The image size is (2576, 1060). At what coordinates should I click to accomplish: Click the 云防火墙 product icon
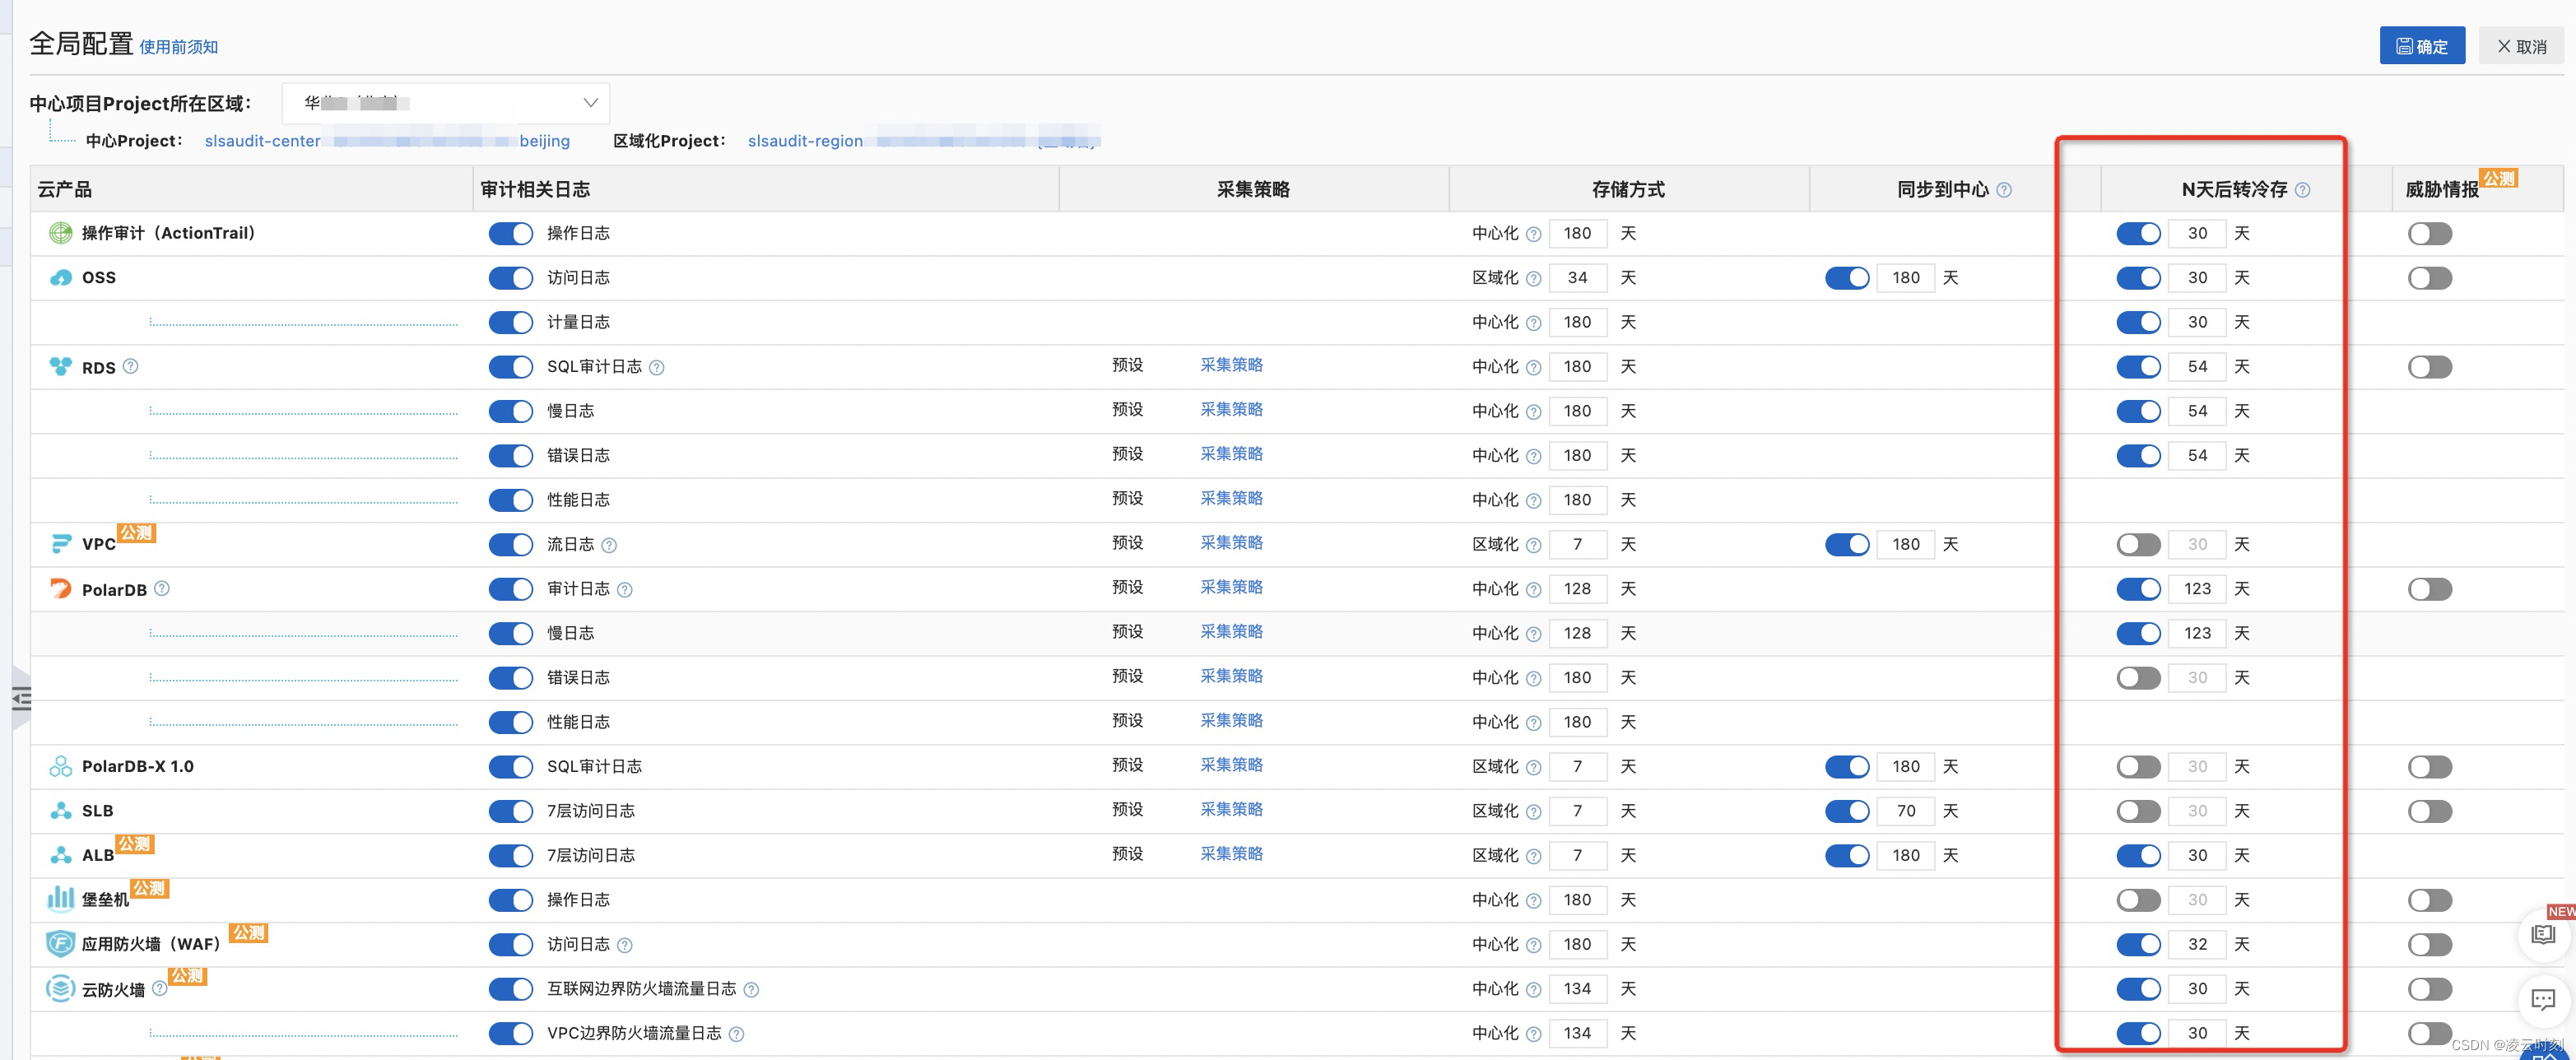(x=60, y=989)
